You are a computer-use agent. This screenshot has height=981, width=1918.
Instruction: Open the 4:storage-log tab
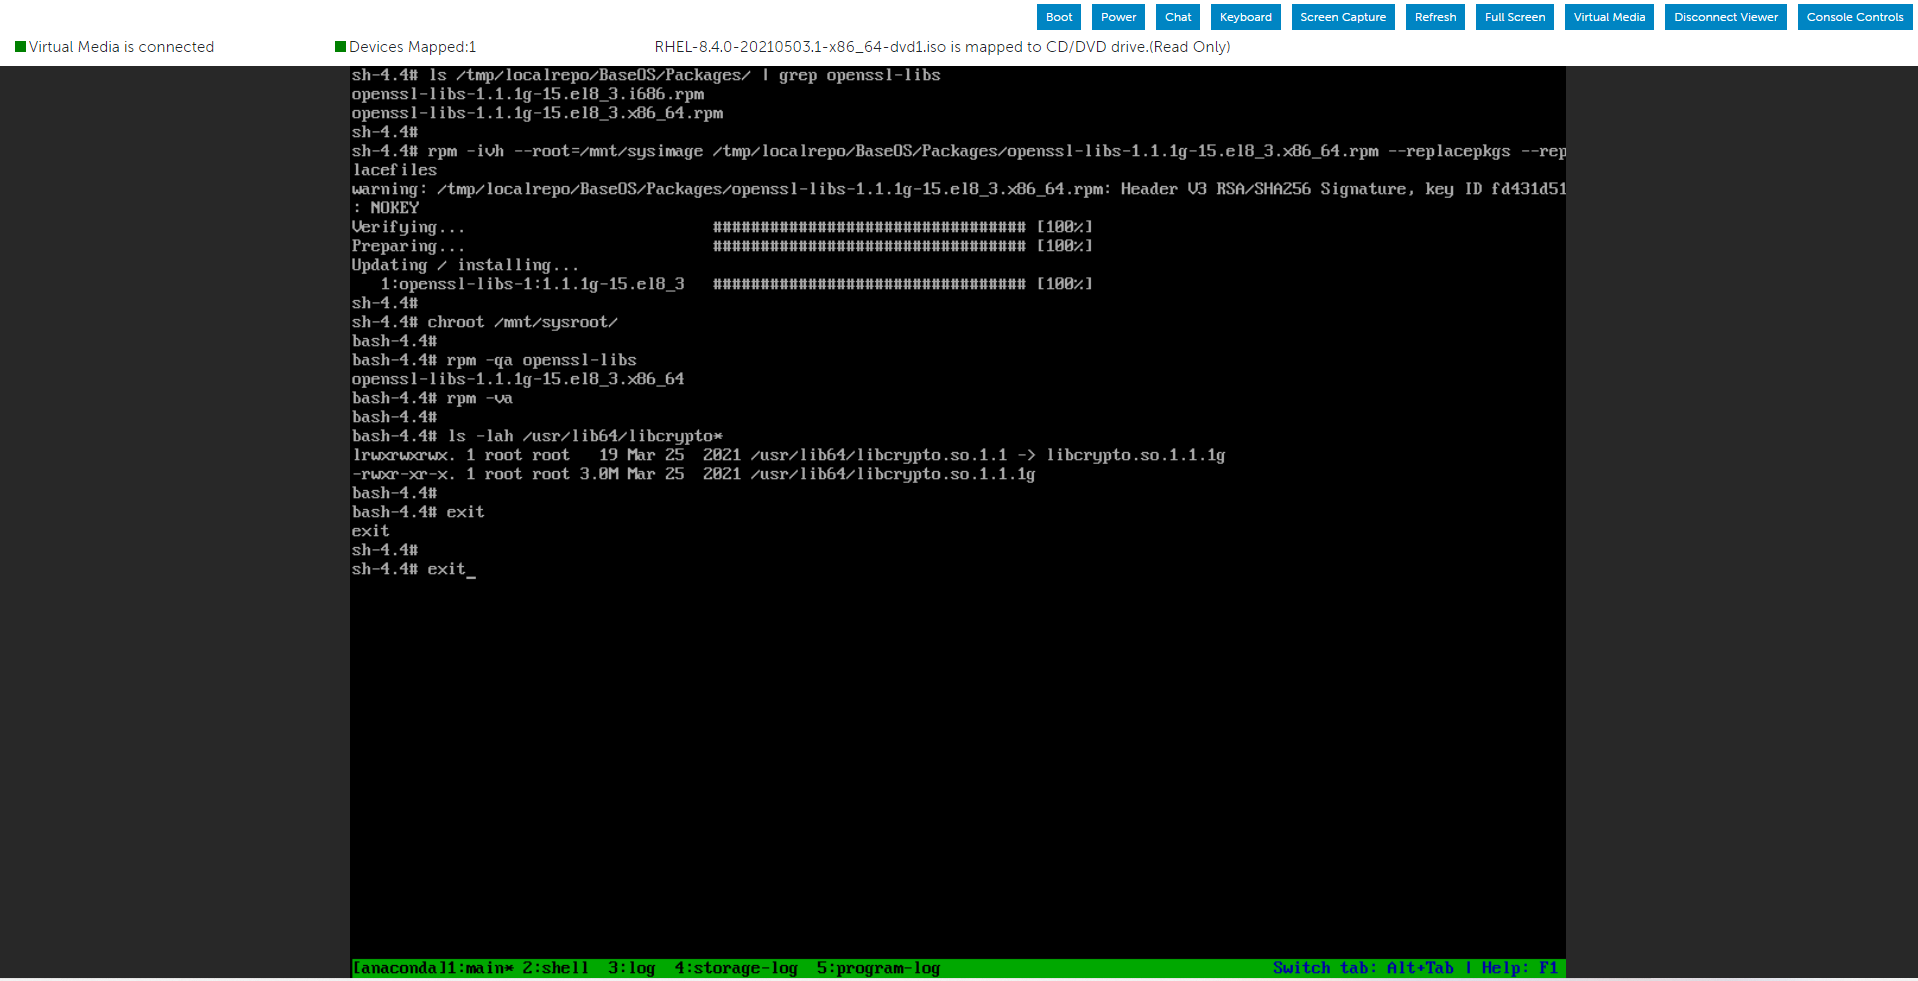(735, 967)
